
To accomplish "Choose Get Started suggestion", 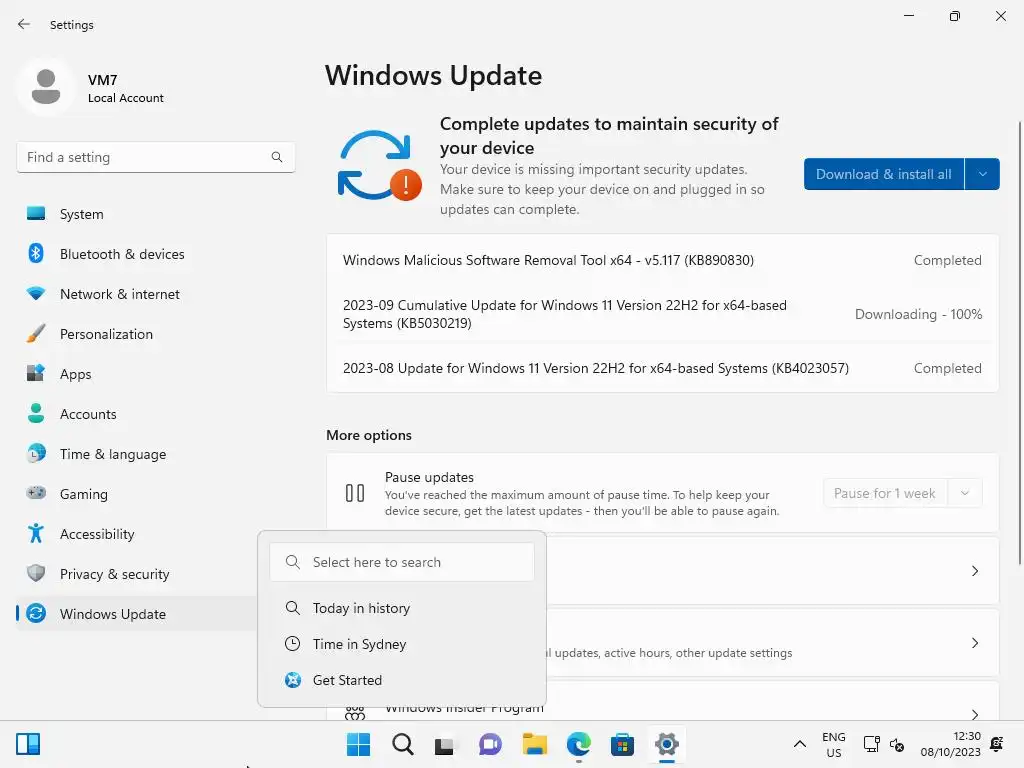I will click(x=402, y=680).
